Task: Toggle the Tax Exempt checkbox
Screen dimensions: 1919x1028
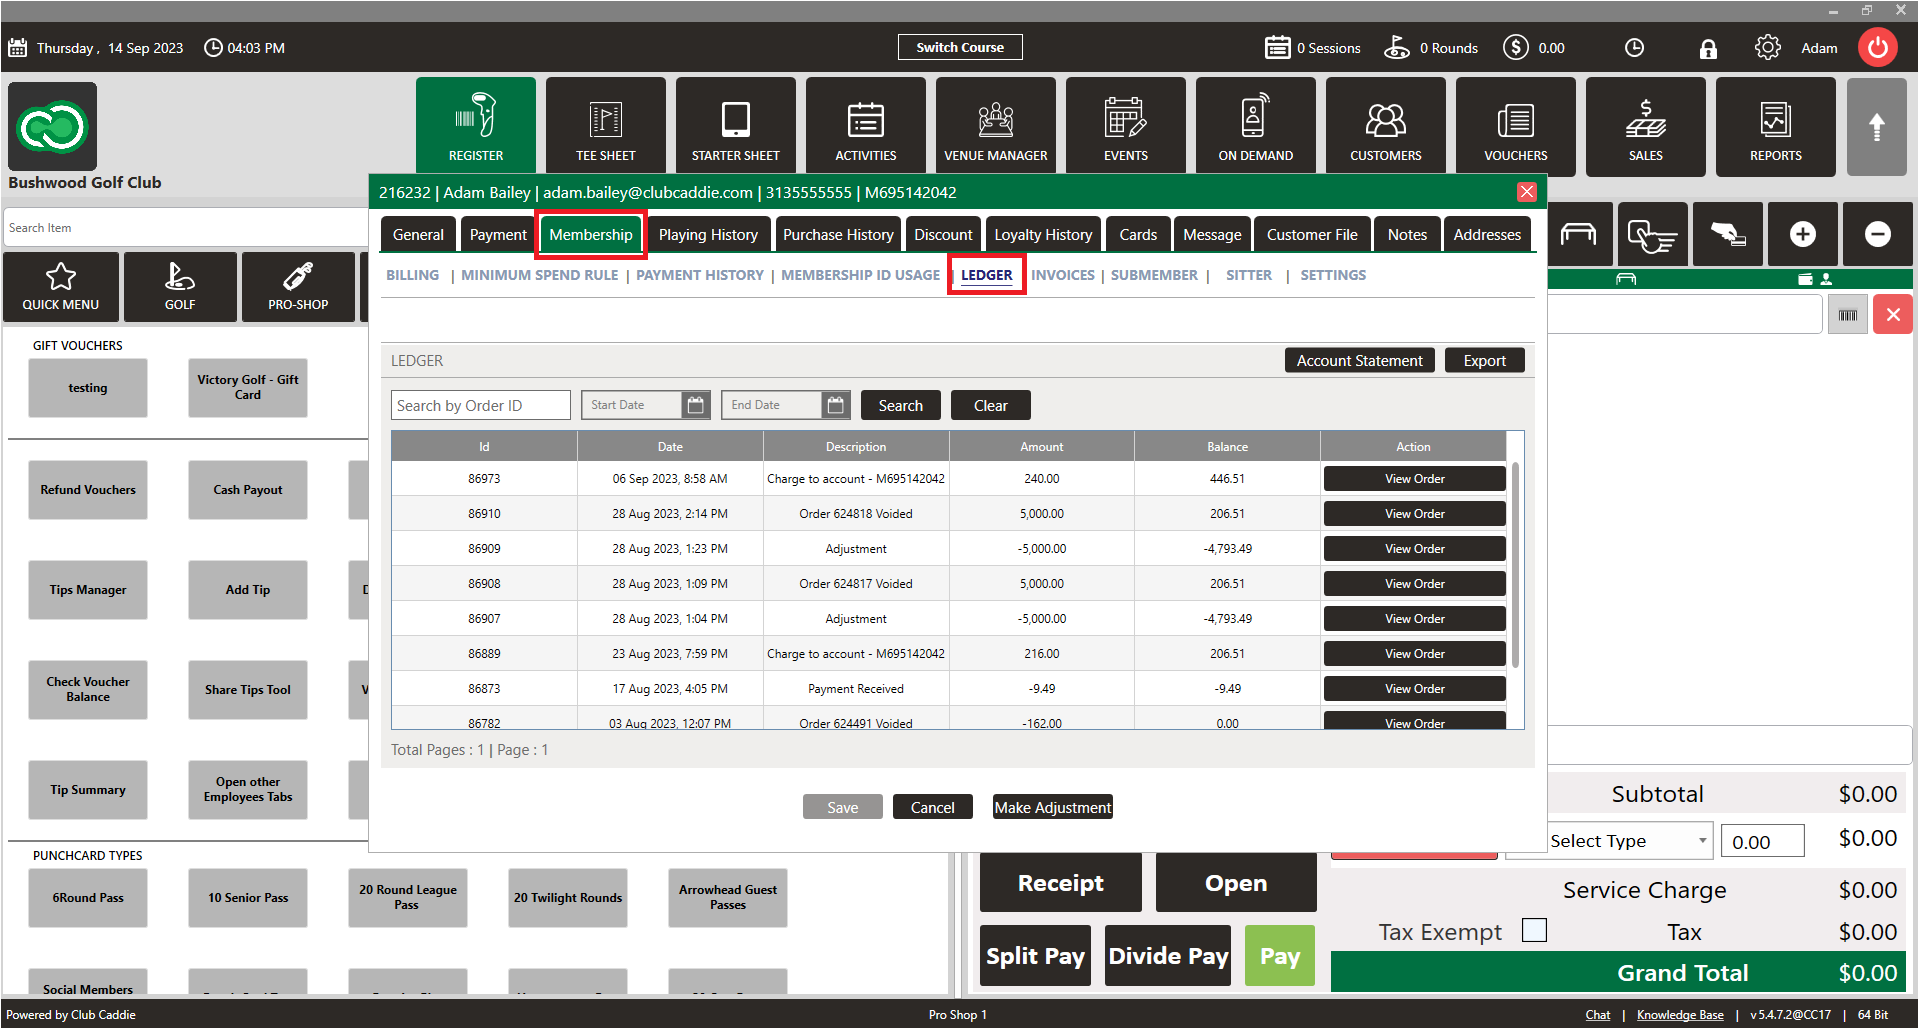Action: [1534, 930]
